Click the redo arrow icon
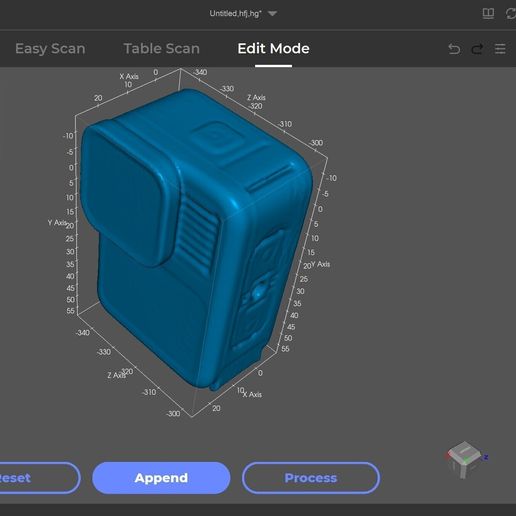This screenshot has height=516, width=516. 477,49
